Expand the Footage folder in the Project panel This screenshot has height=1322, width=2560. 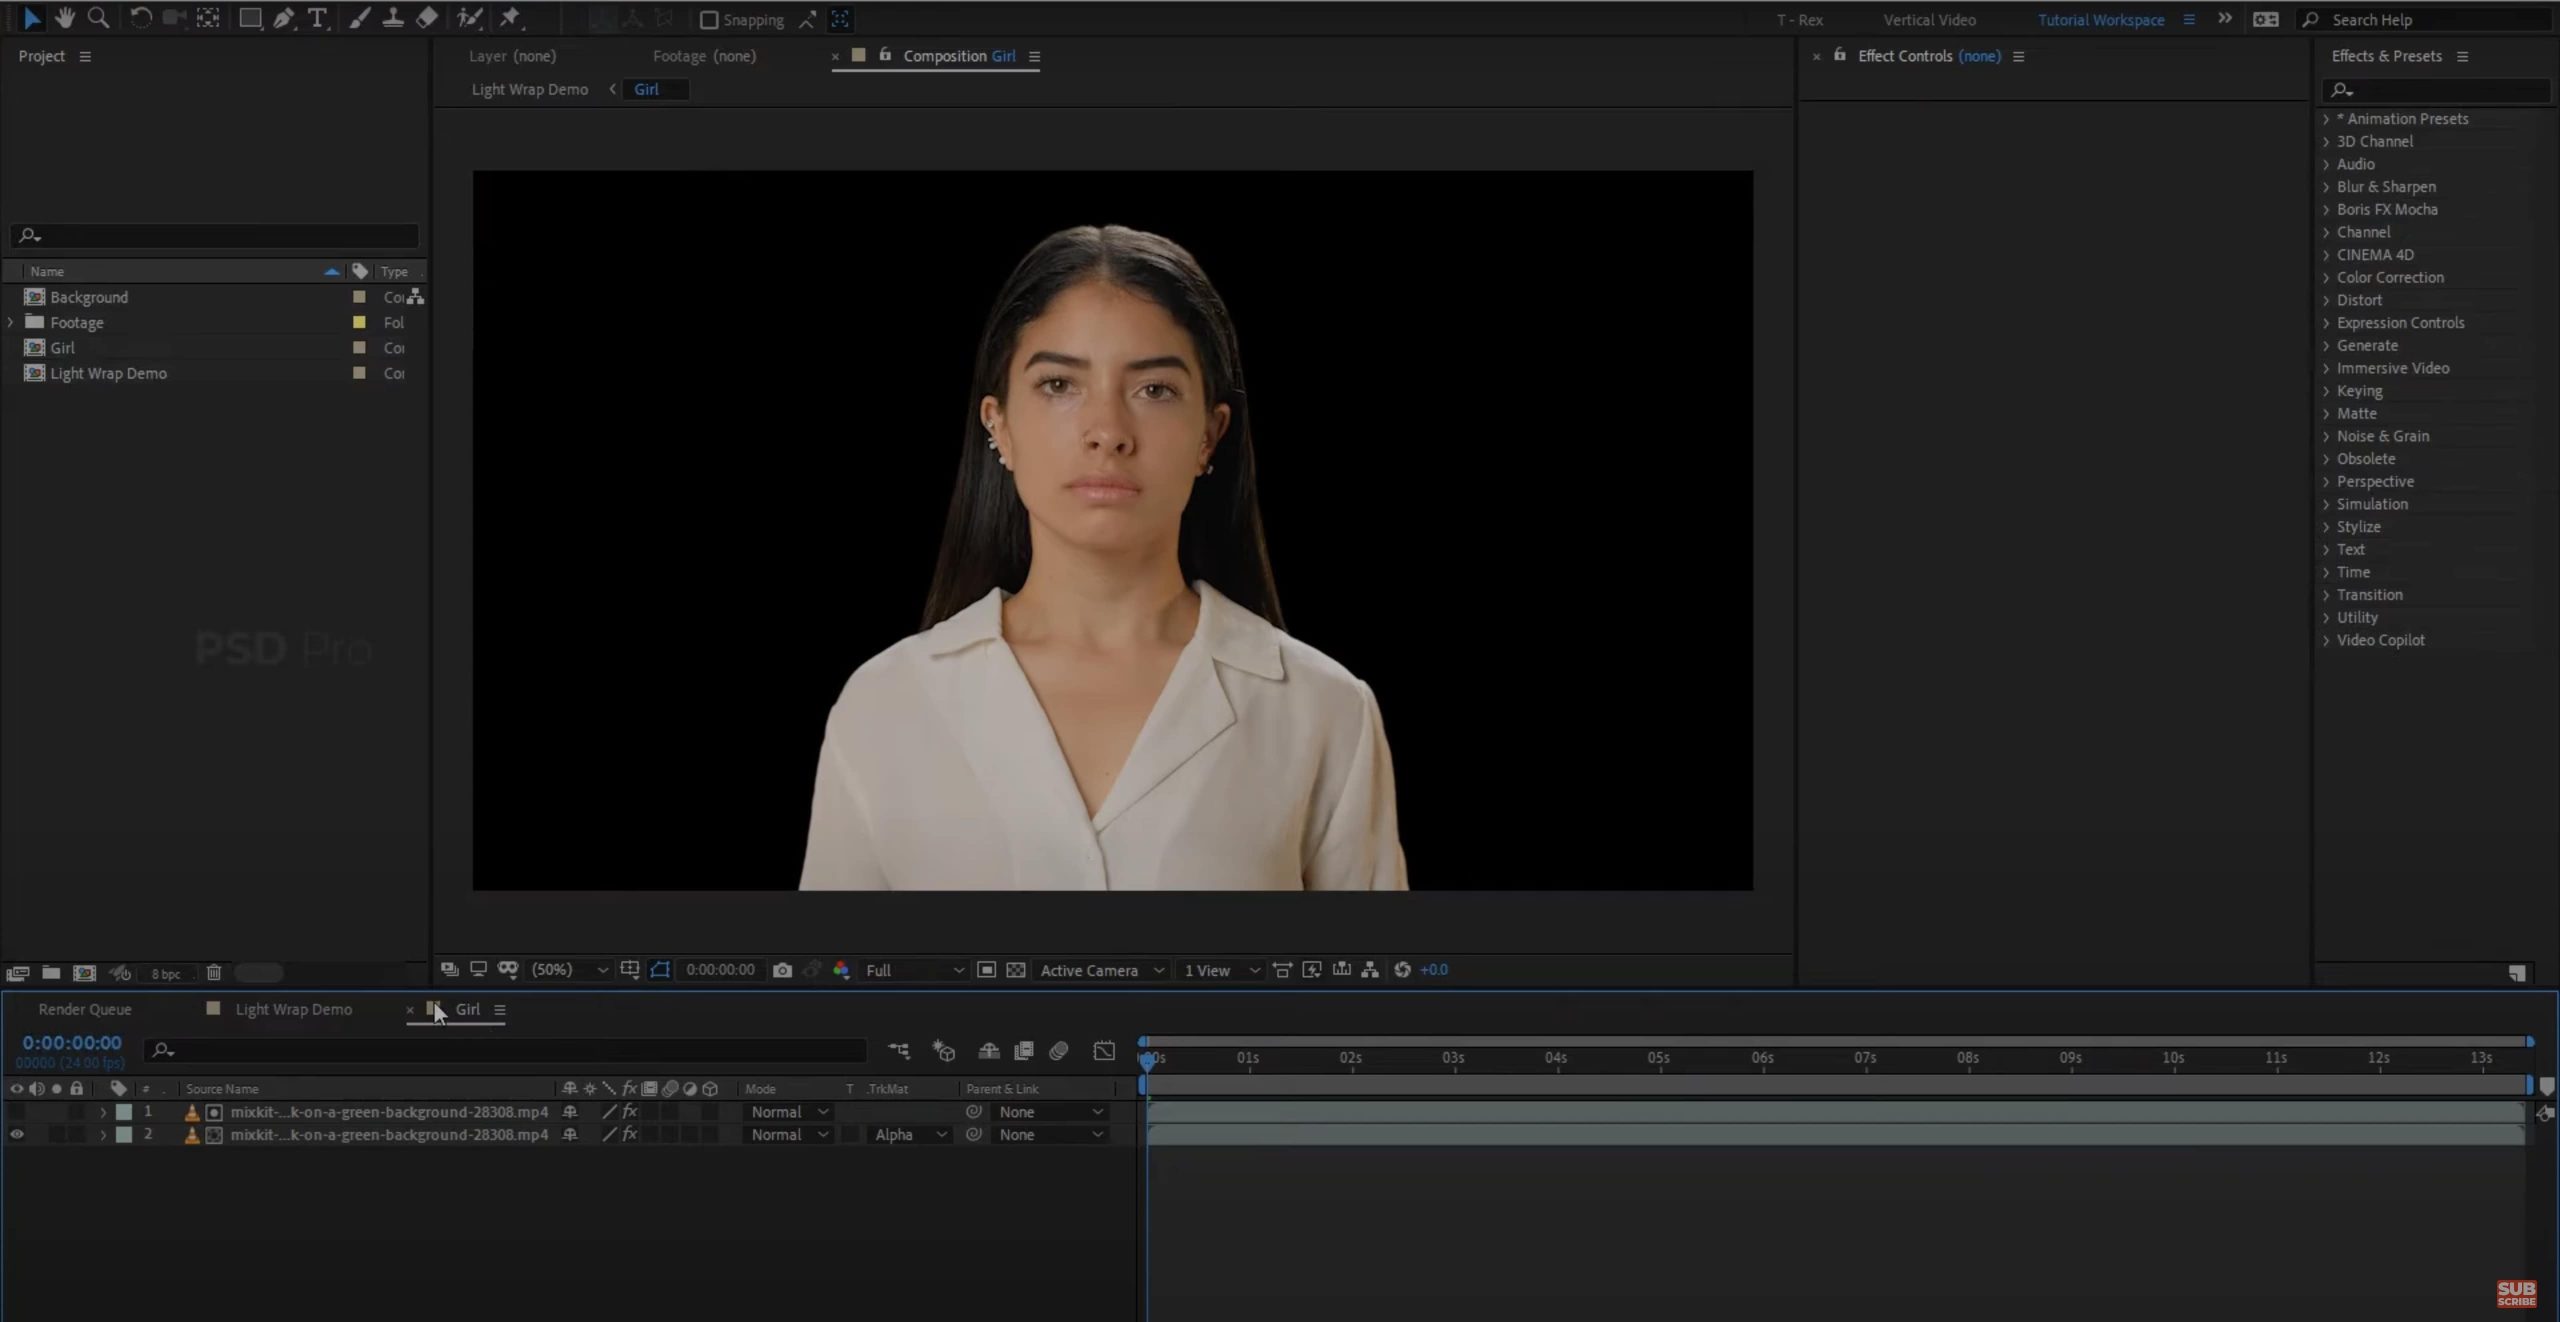(10, 322)
